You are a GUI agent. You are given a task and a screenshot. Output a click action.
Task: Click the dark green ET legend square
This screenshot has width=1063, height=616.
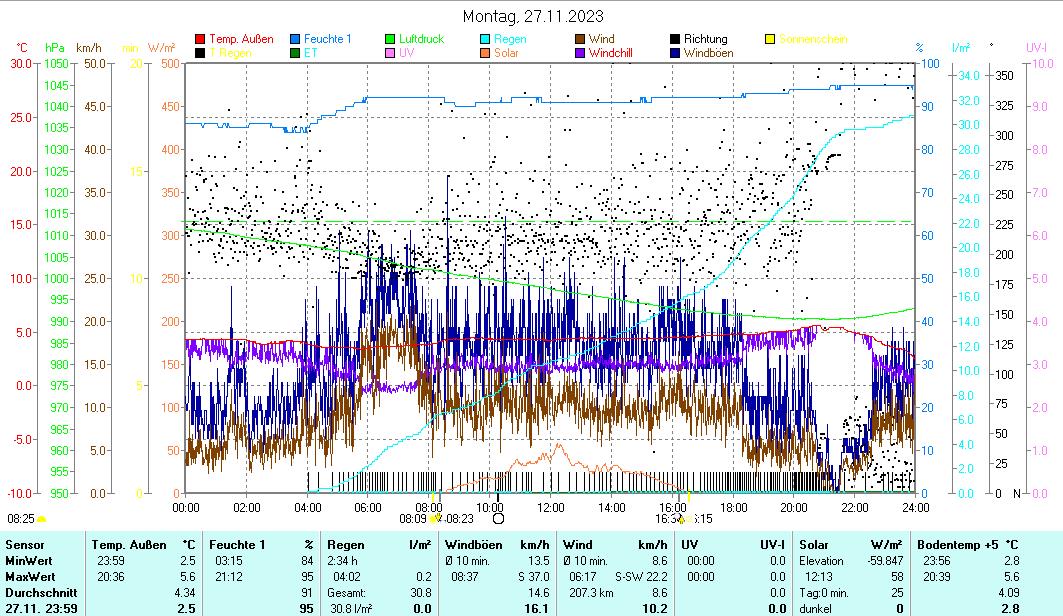[296, 52]
